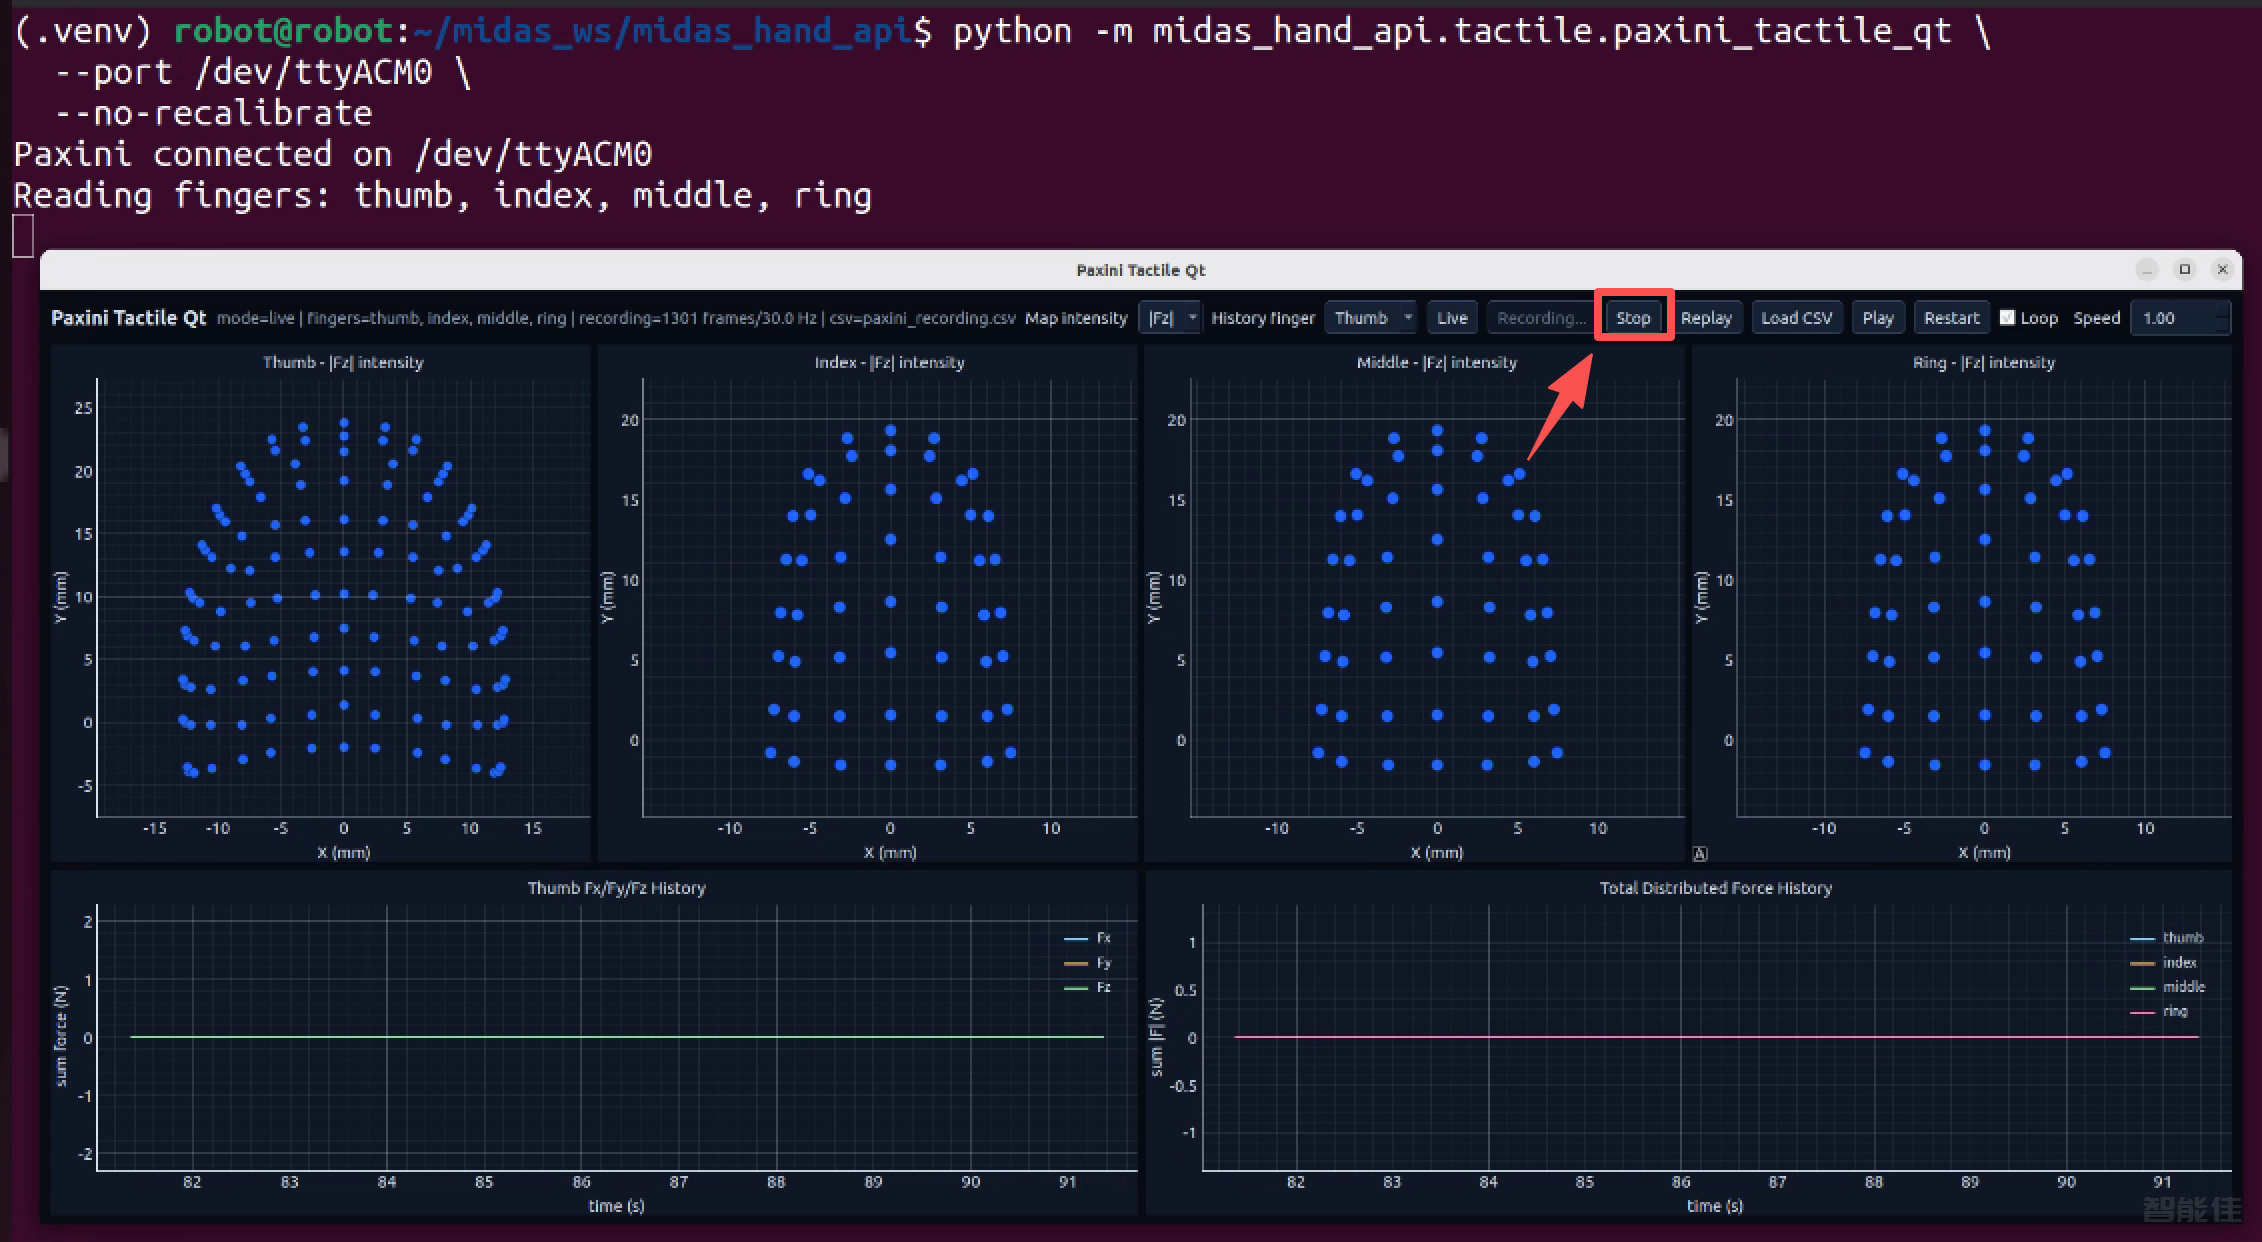Open the Load CSV dialog
Image resolution: width=2262 pixels, height=1242 pixels.
tap(1797, 318)
